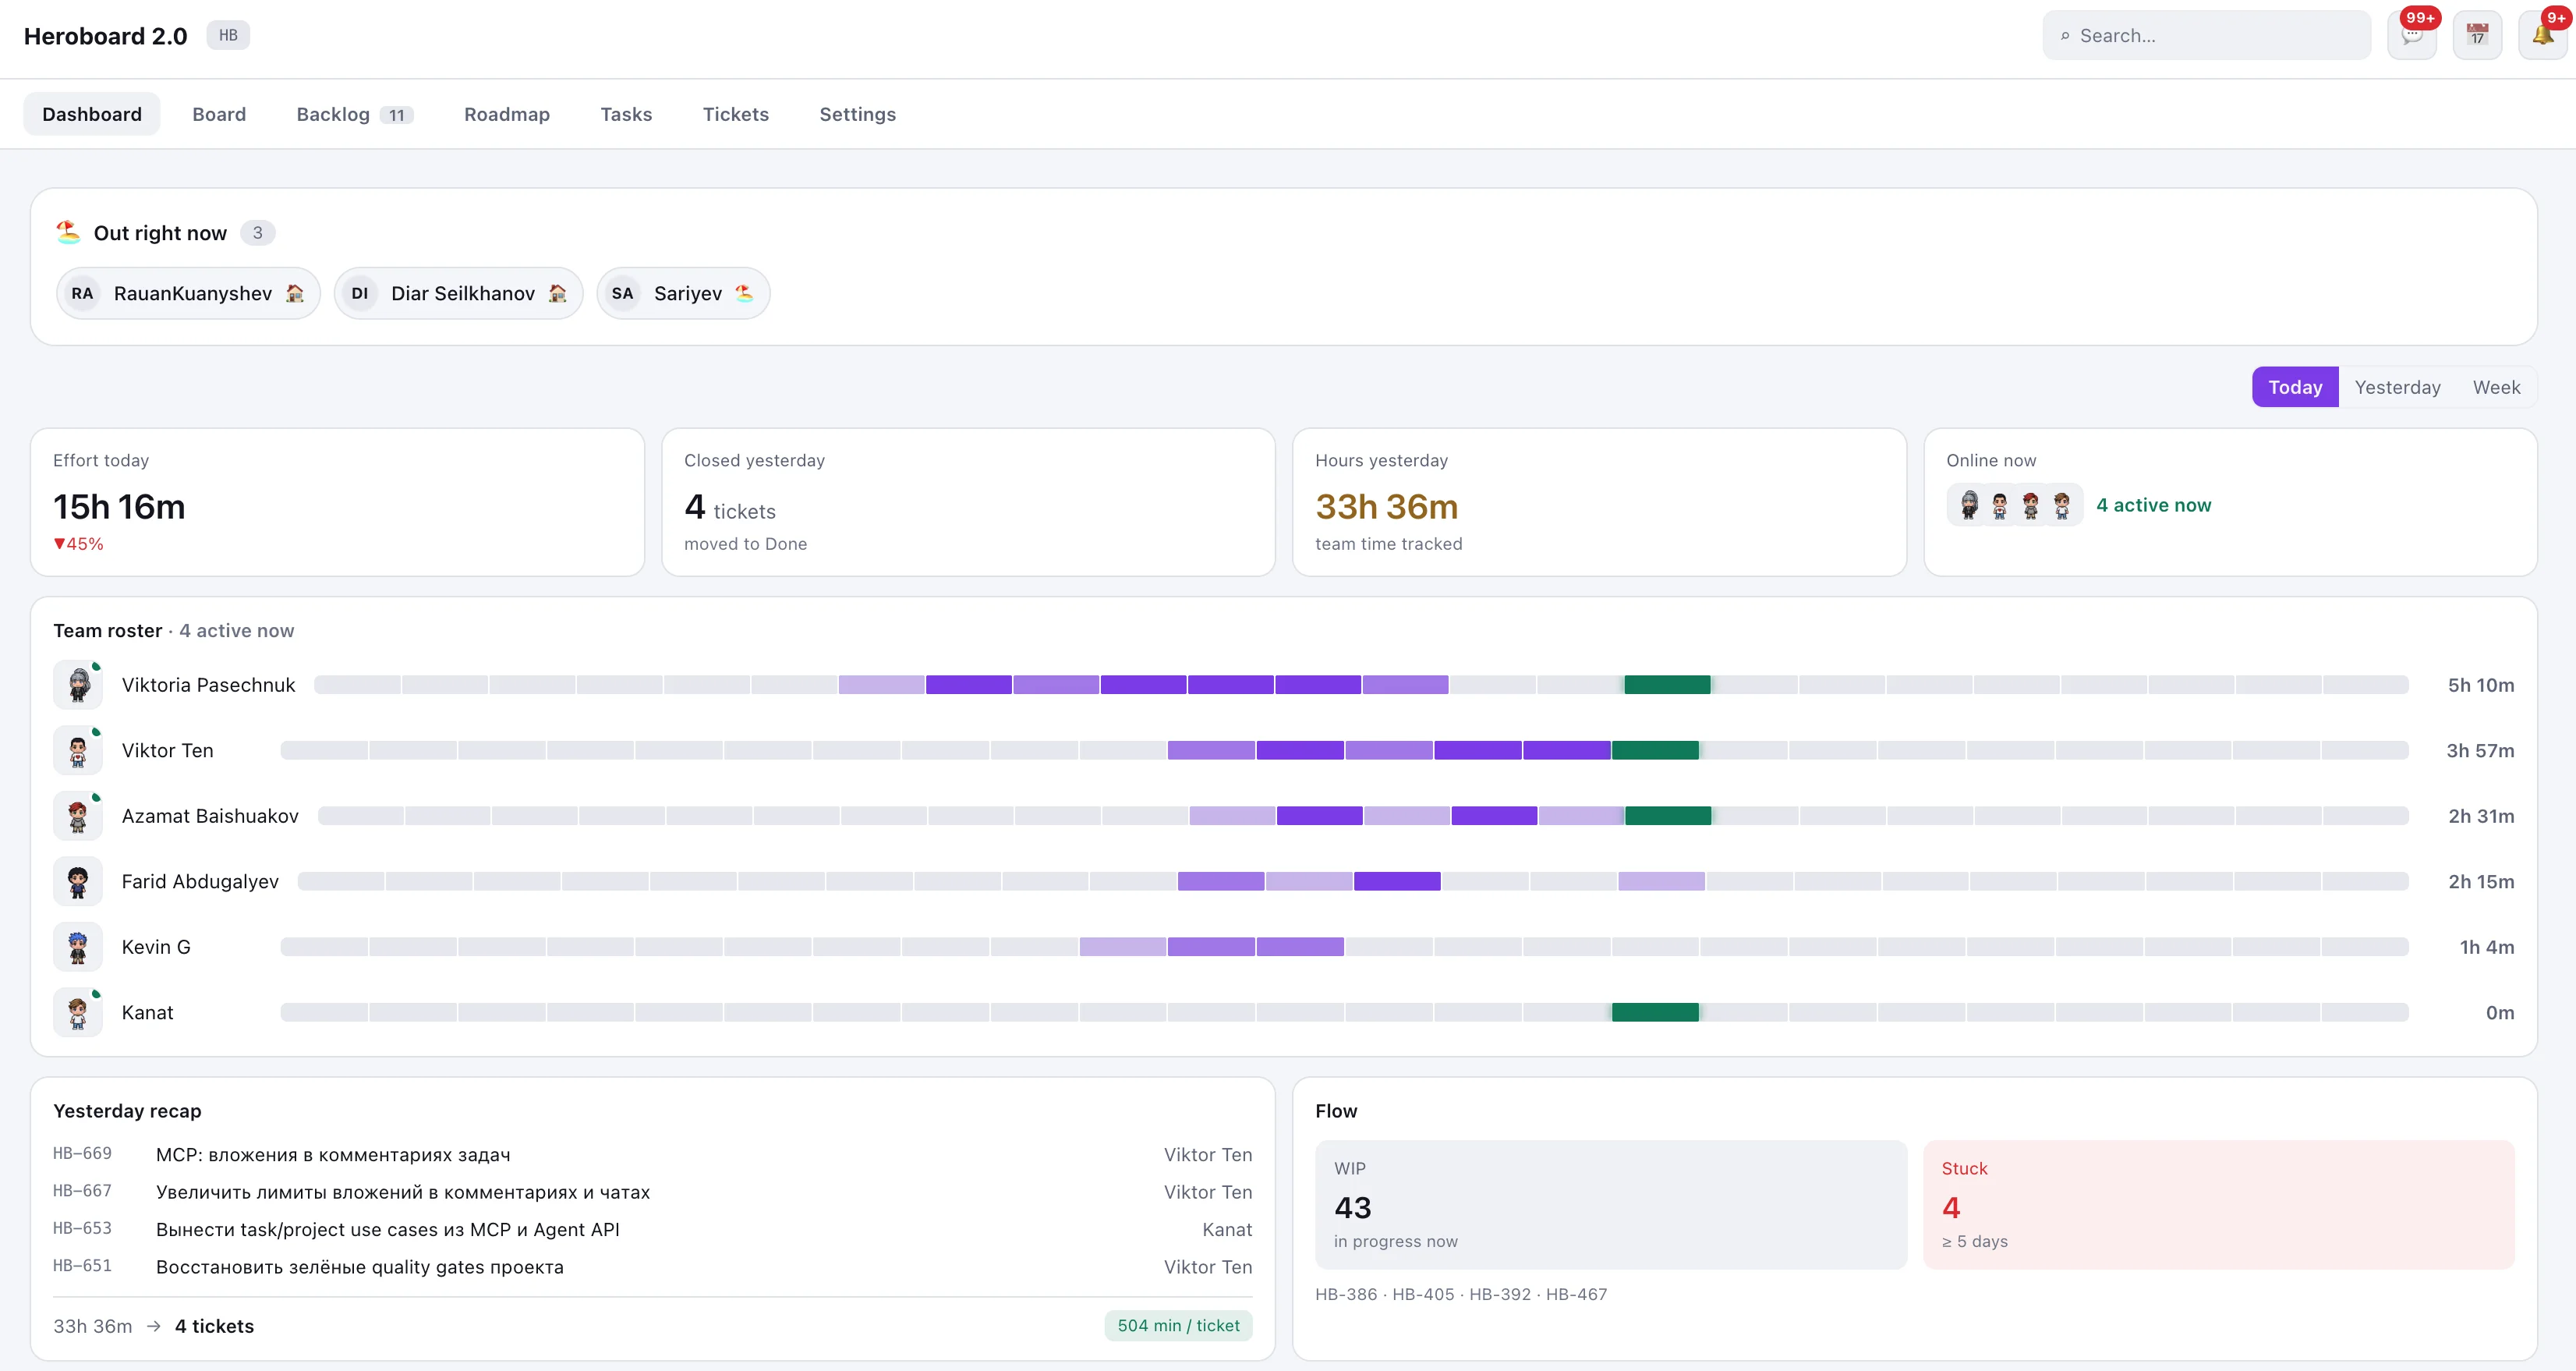
Task: Click the Effort today card
Action: [337, 502]
